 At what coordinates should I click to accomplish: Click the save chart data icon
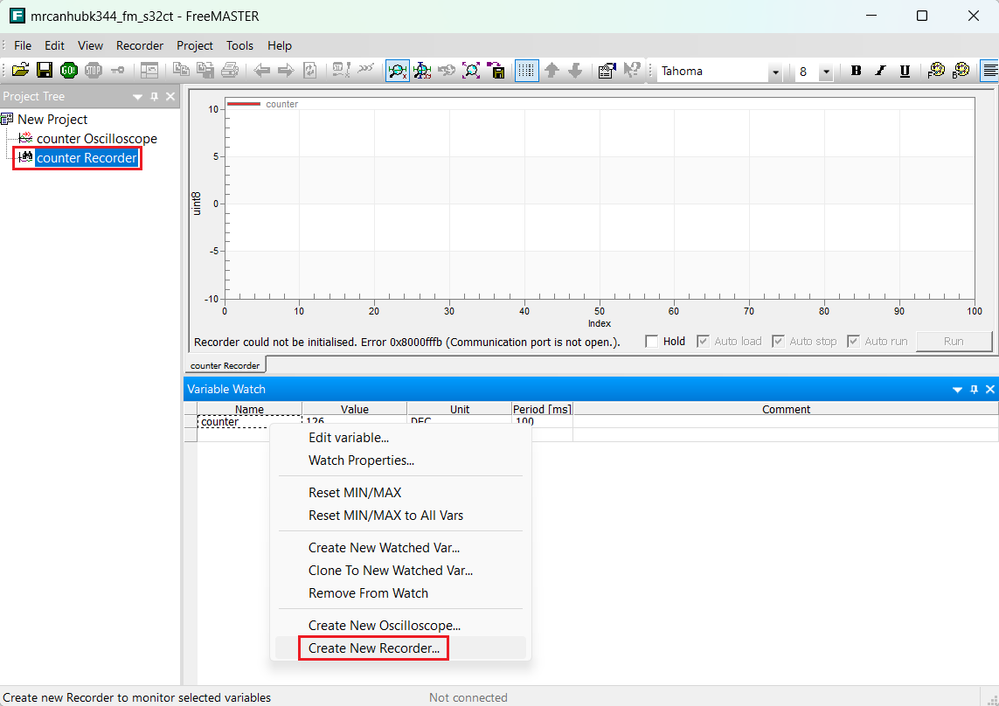pyautogui.click(x=496, y=70)
